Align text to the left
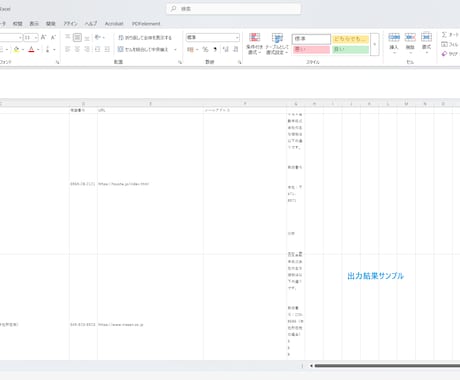This screenshot has width=460, height=380. 68,49
